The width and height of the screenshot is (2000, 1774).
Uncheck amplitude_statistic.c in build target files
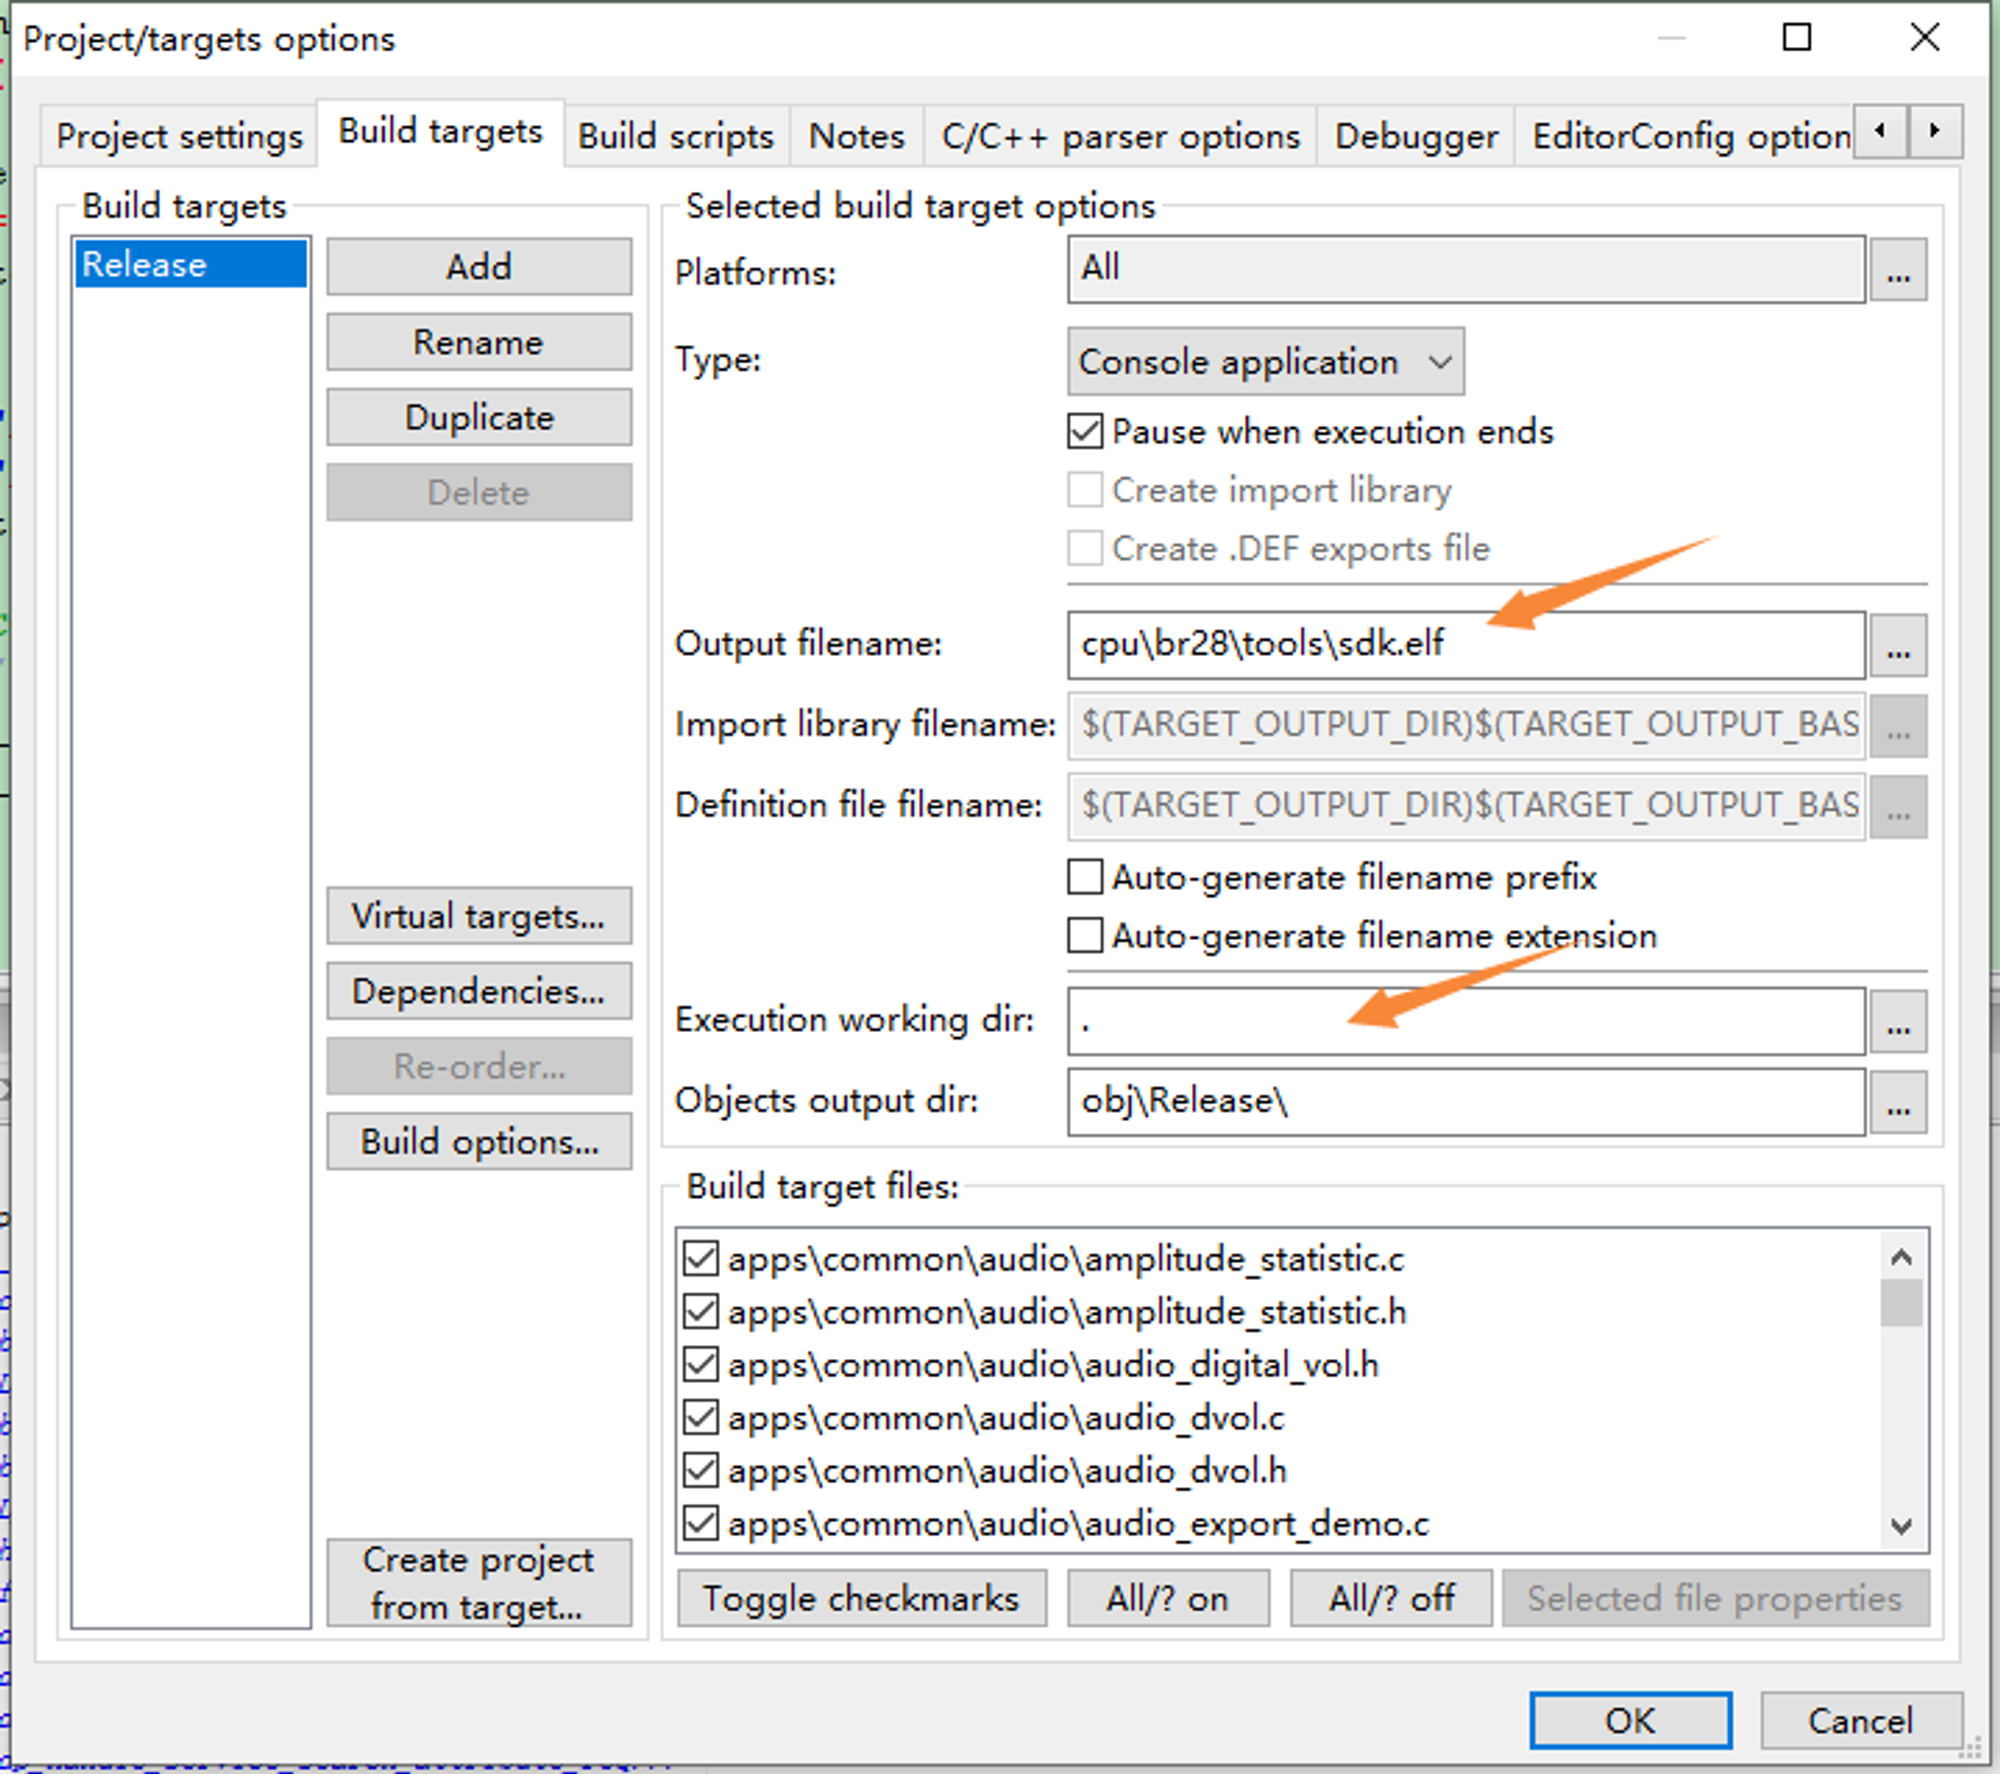point(701,1259)
